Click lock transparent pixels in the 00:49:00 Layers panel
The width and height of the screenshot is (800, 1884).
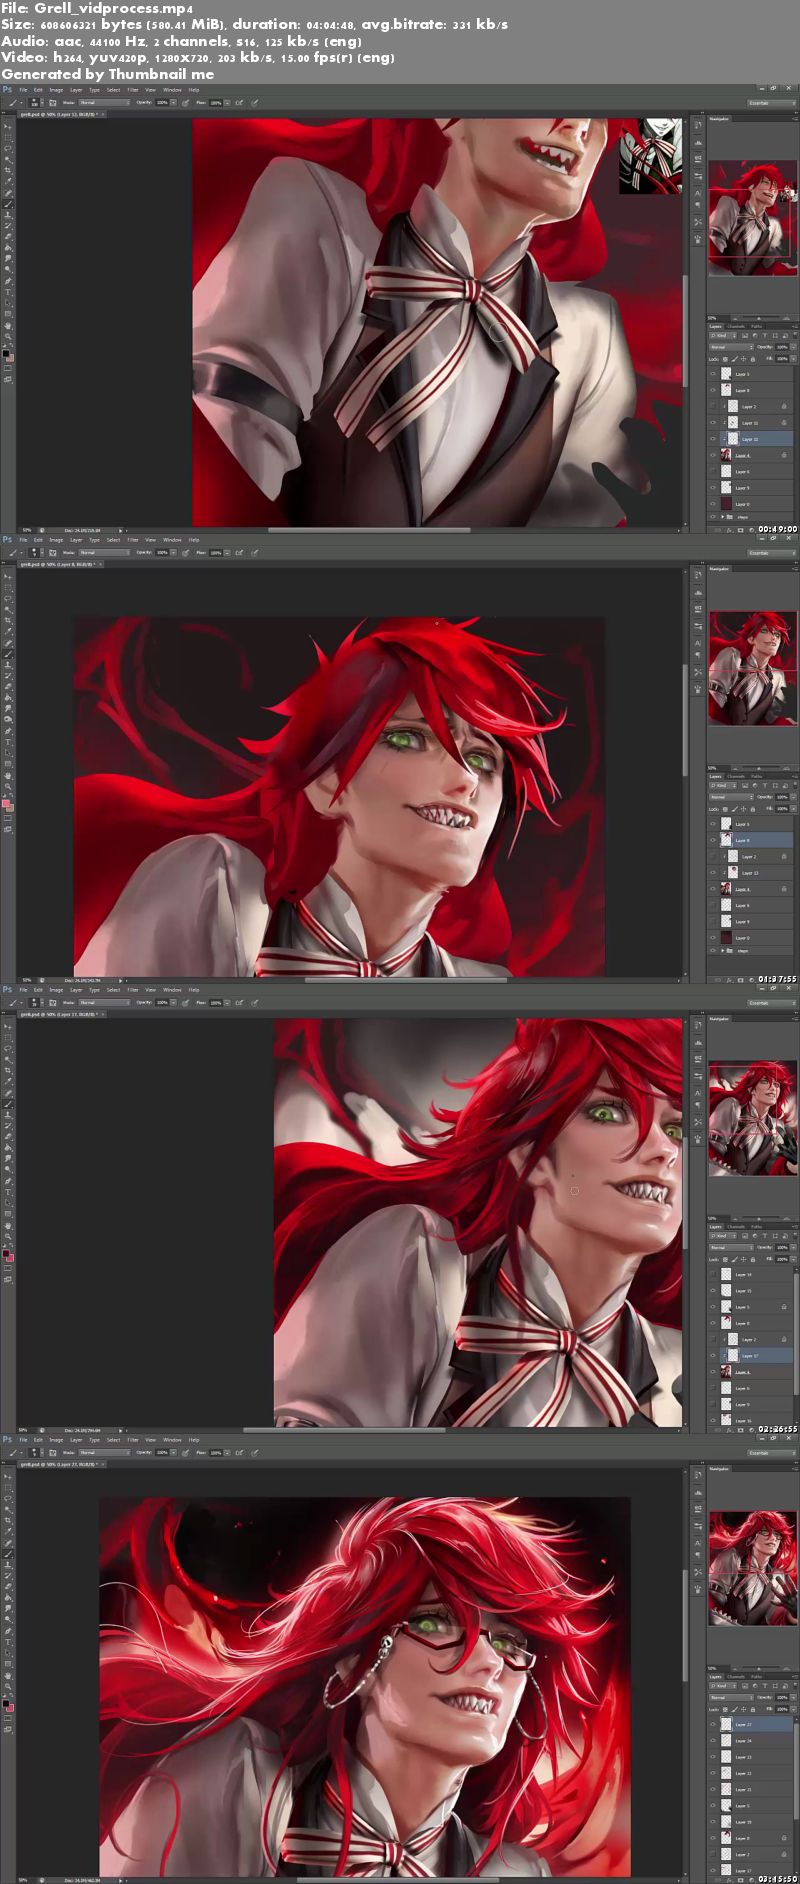point(725,359)
